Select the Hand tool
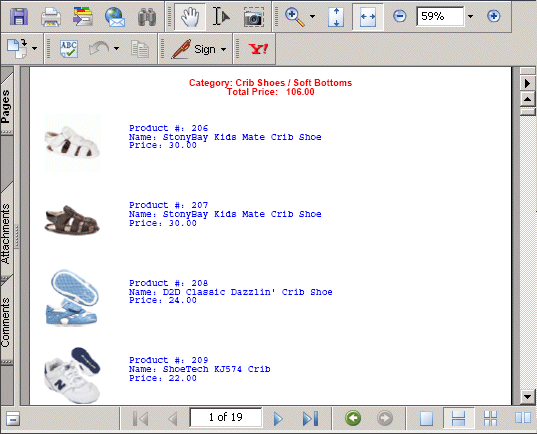This screenshot has height=434, width=537. tap(190, 16)
